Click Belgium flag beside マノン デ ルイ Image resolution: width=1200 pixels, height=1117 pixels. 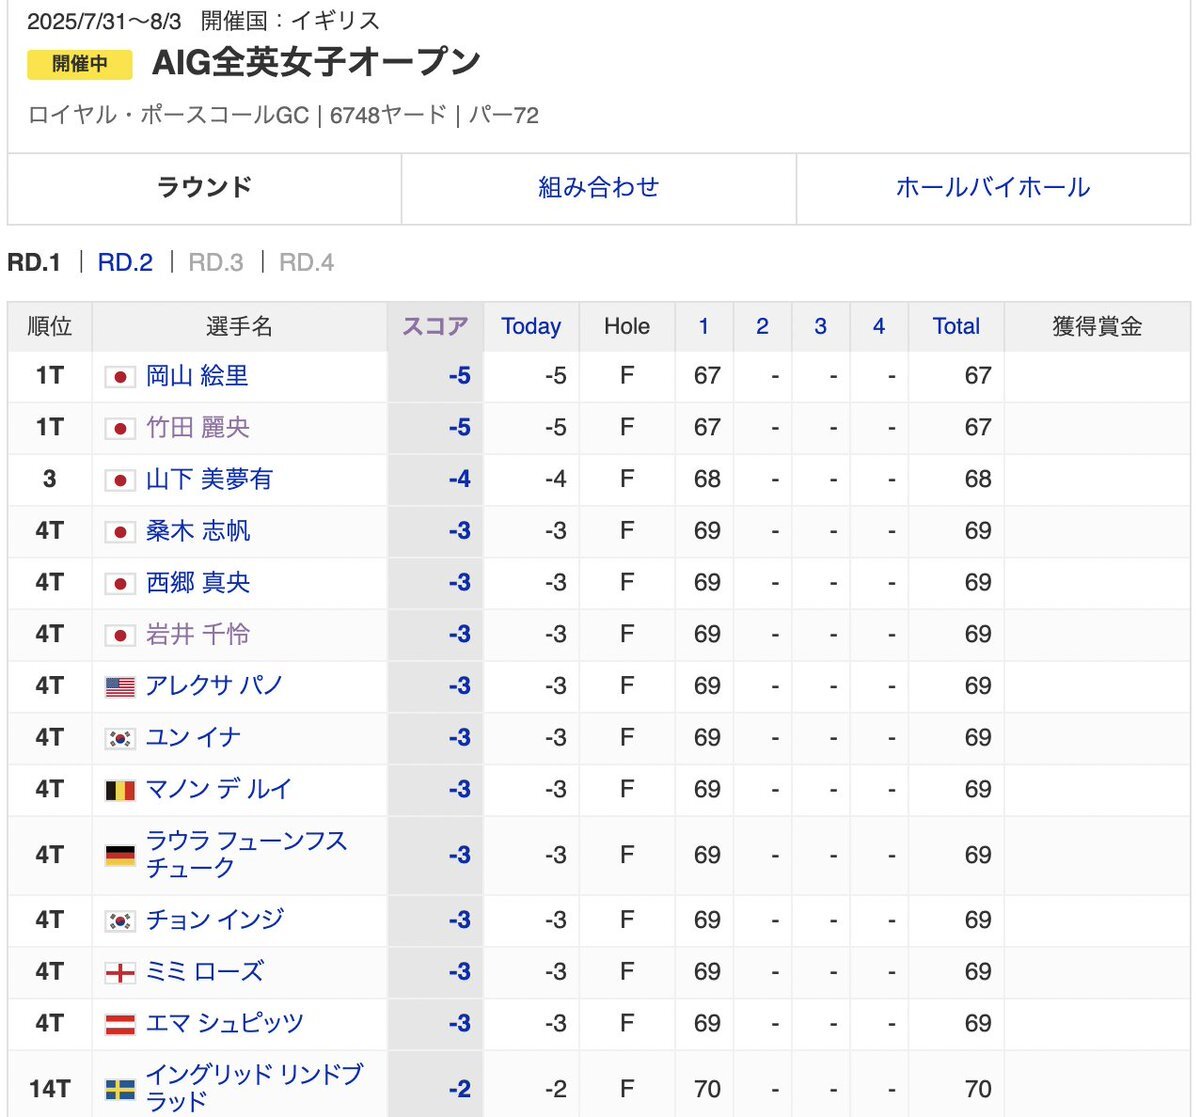(120, 791)
